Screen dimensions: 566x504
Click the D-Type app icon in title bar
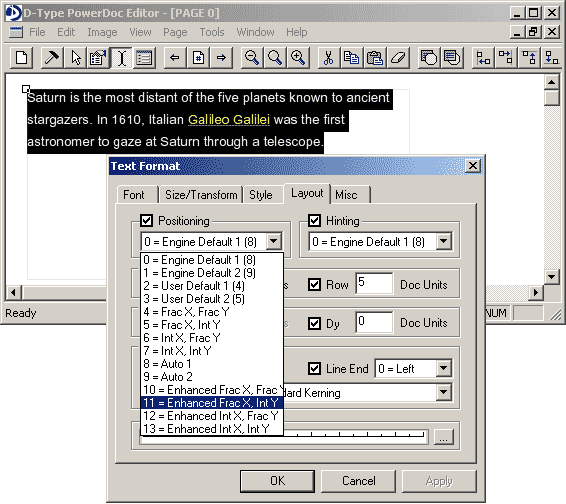14,13
